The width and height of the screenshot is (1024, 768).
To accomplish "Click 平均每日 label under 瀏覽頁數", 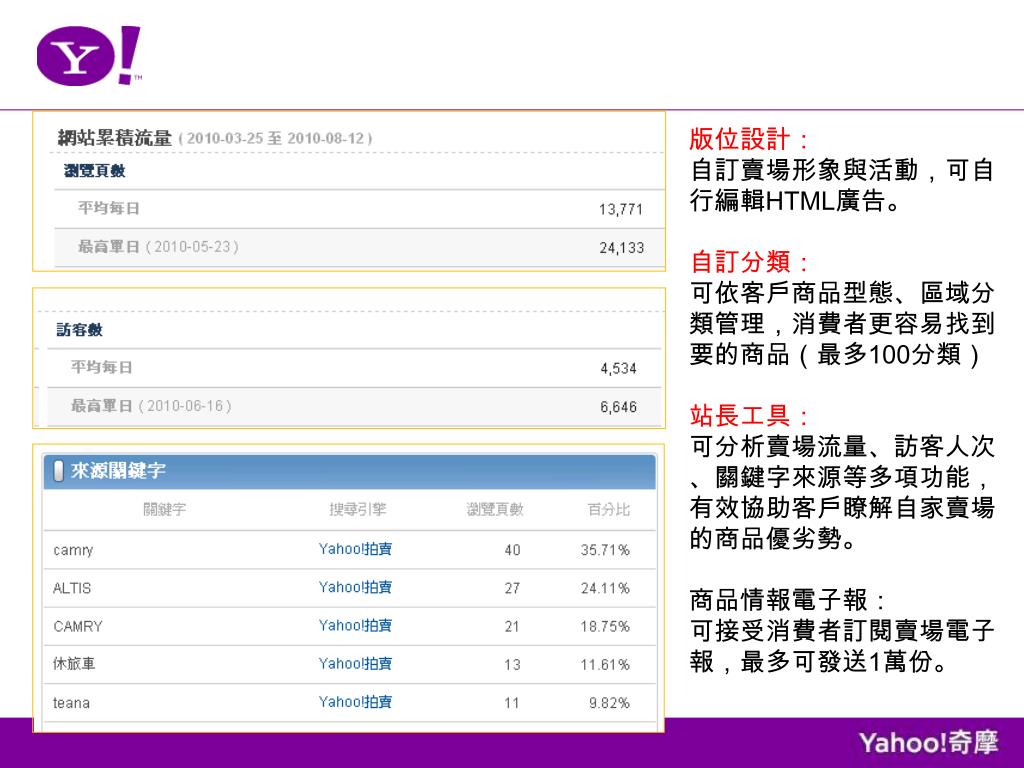I will pyautogui.click(x=109, y=208).
